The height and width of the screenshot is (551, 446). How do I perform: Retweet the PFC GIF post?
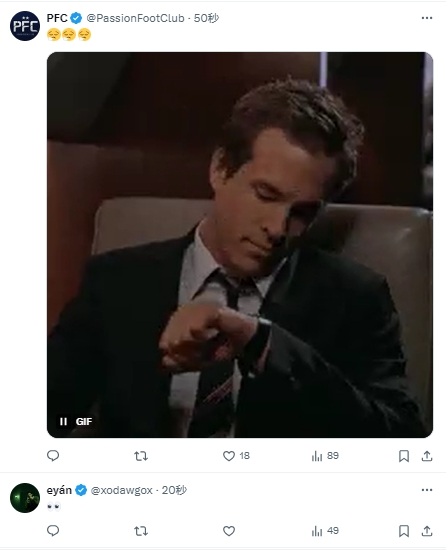141,456
